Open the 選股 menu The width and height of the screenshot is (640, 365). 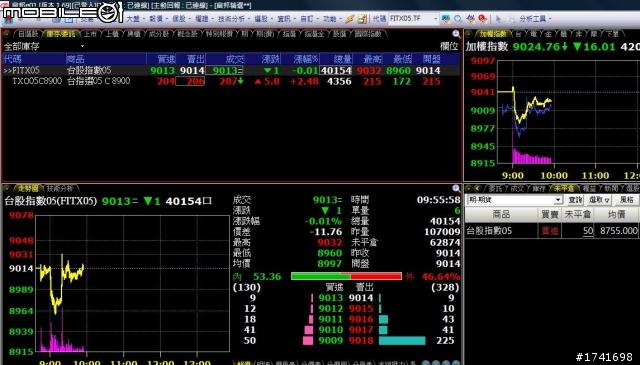coord(263,19)
